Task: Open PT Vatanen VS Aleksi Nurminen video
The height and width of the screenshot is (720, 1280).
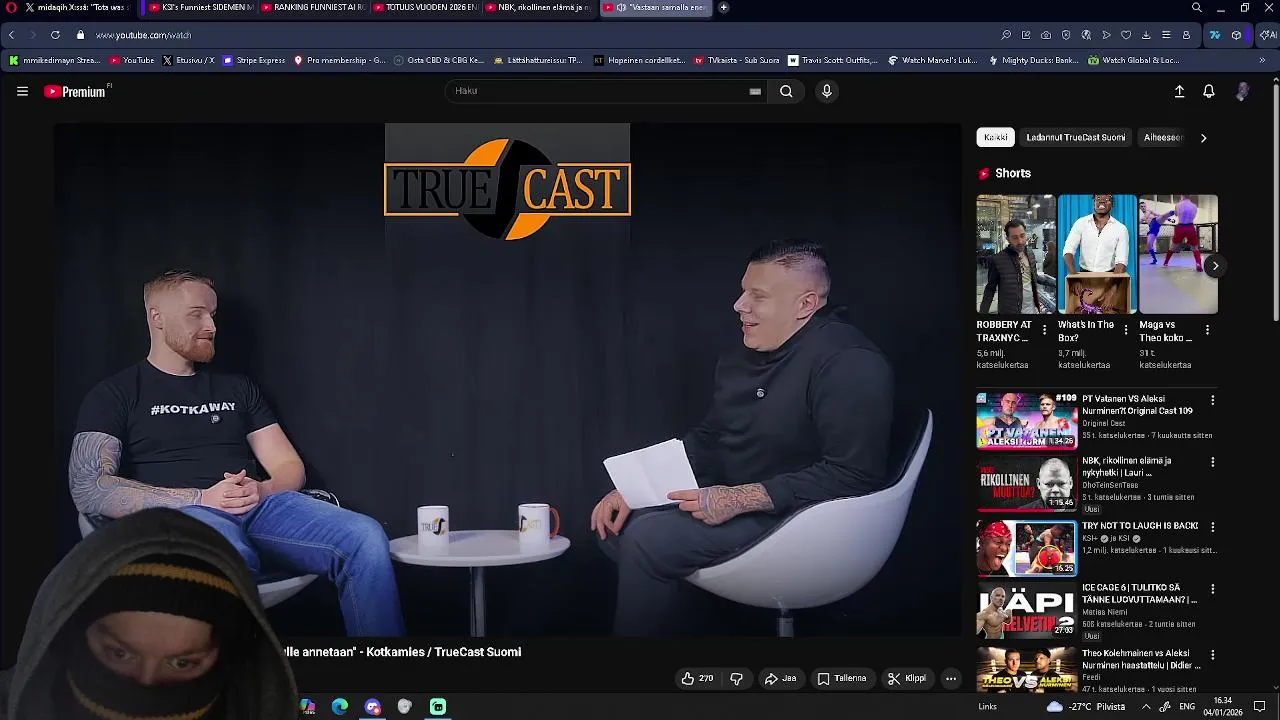Action: pos(1027,421)
